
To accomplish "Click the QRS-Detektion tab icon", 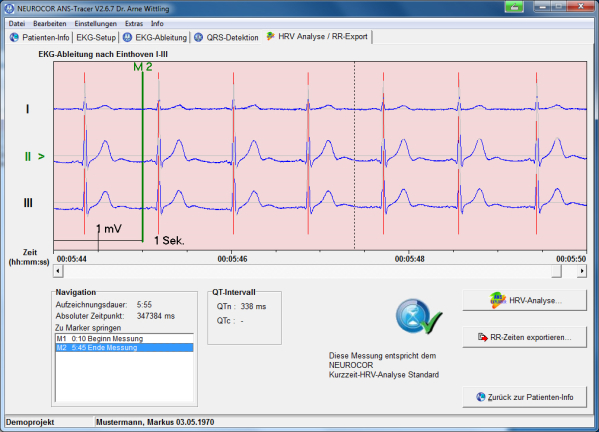I will pyautogui.click(x=198, y=37).
